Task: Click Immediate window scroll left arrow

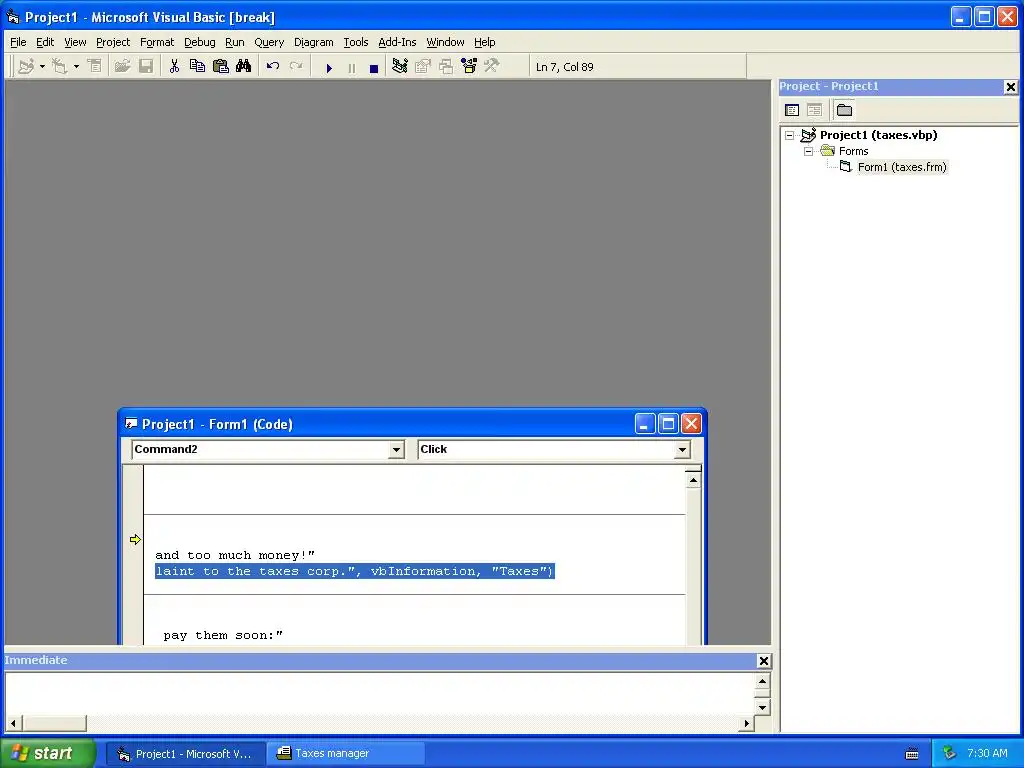Action: click(13, 723)
